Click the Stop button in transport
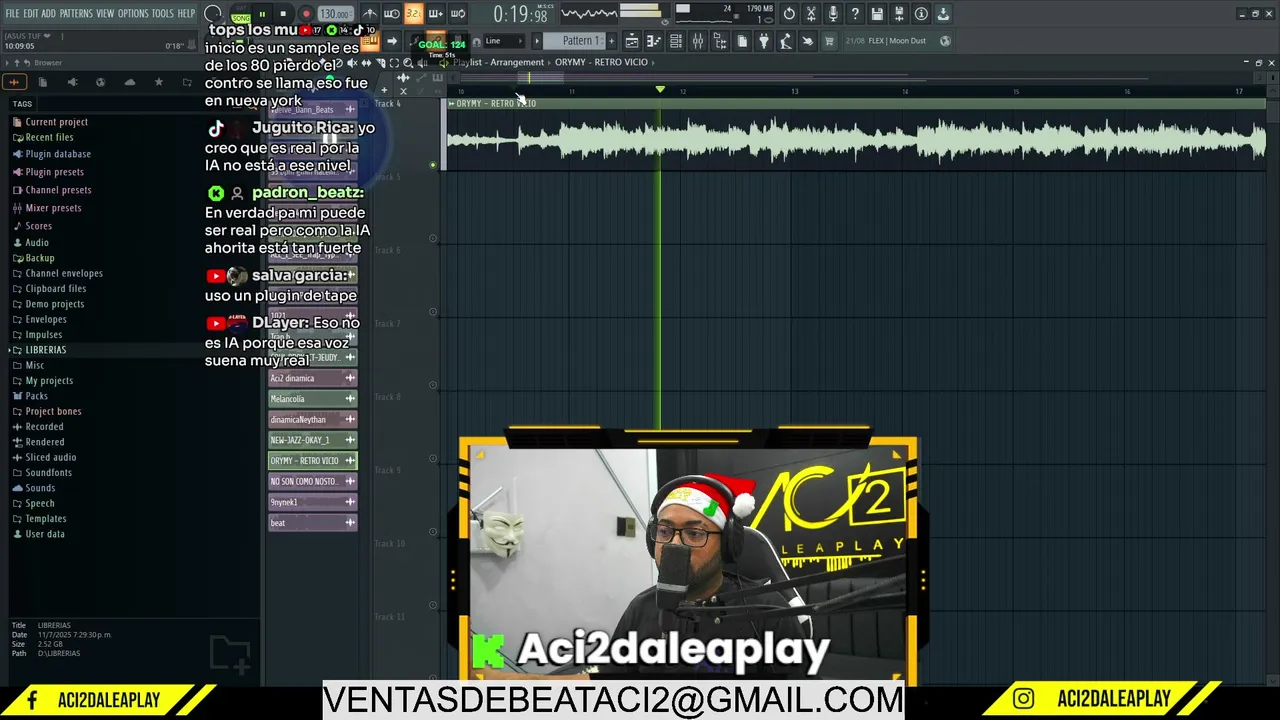Image resolution: width=1280 pixels, height=720 pixels. 283,14
